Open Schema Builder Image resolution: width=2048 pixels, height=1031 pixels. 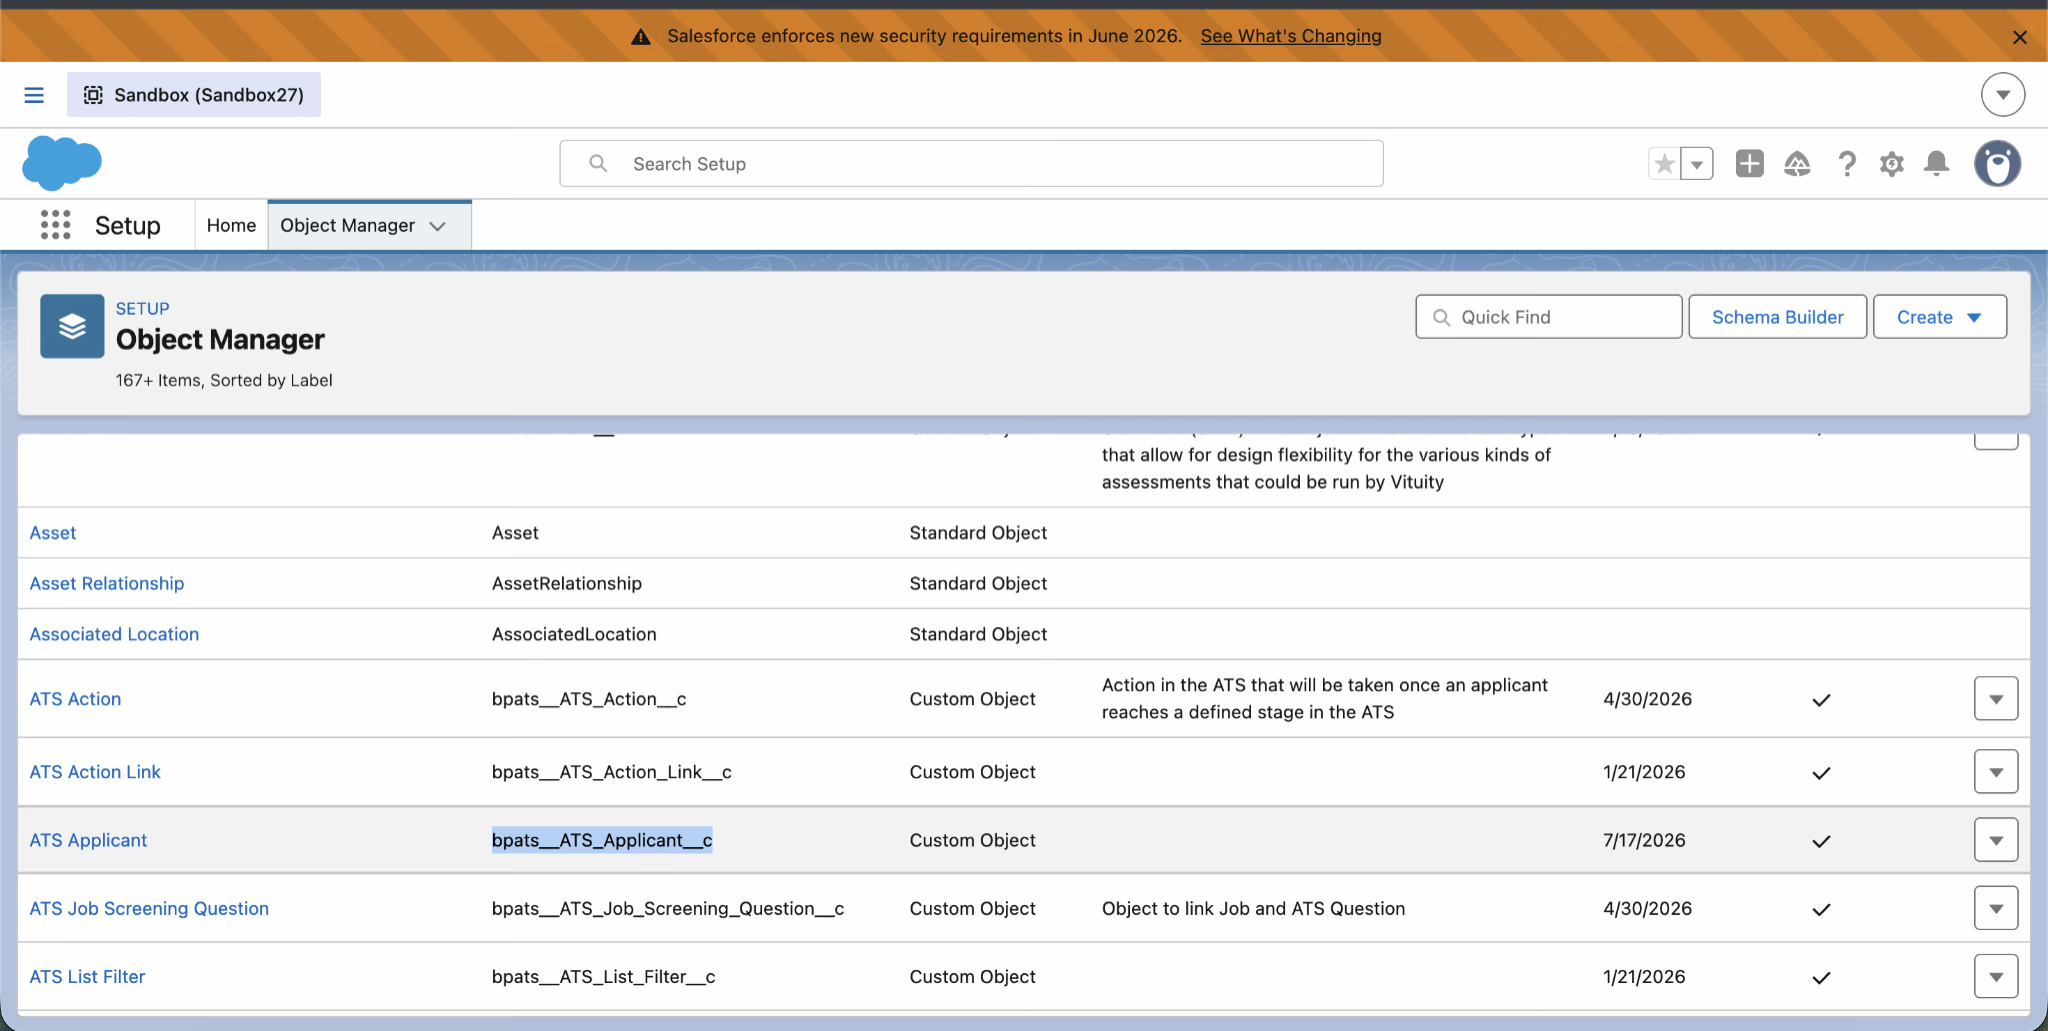pyautogui.click(x=1778, y=317)
